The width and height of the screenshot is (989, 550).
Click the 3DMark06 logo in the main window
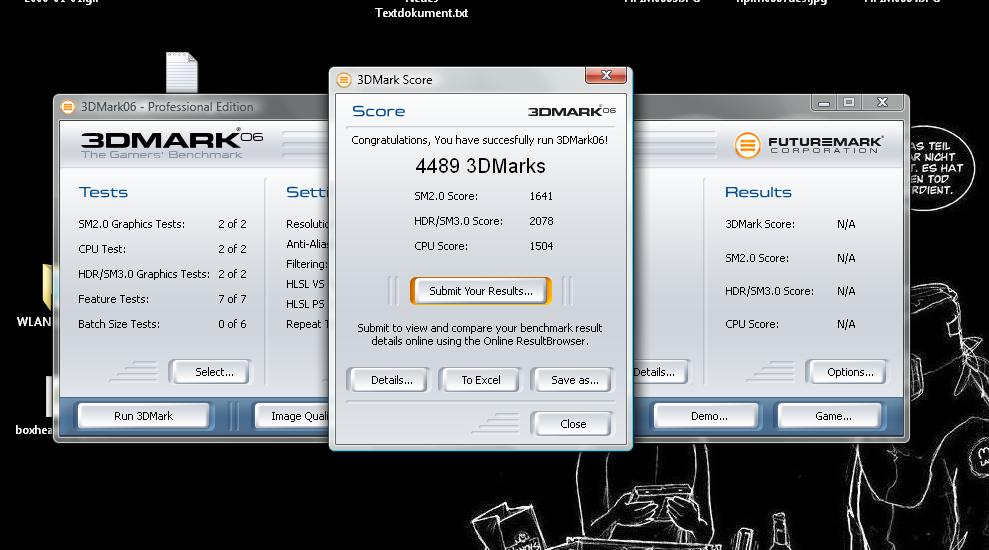click(171, 144)
